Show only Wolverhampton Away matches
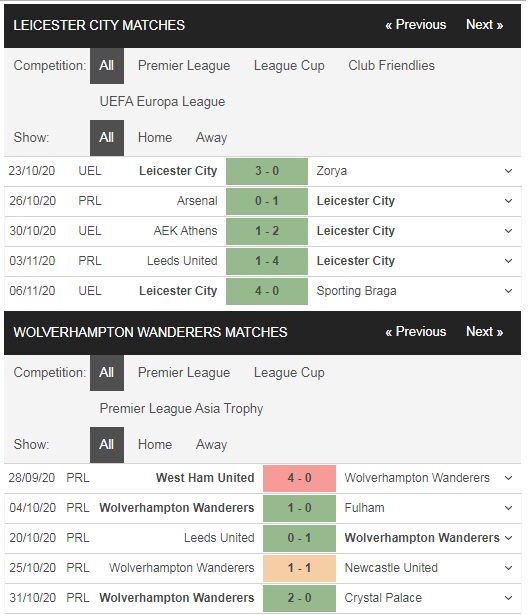Screen dimensions: 530x615 [211, 445]
